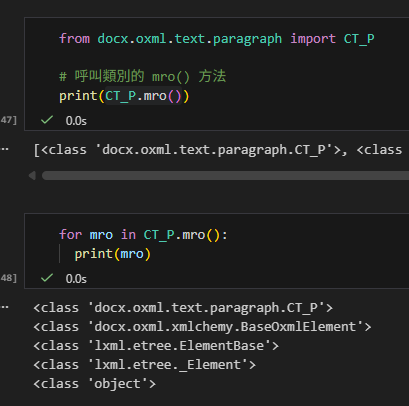Click the '0.0s' execution time of cell 48

point(76,279)
